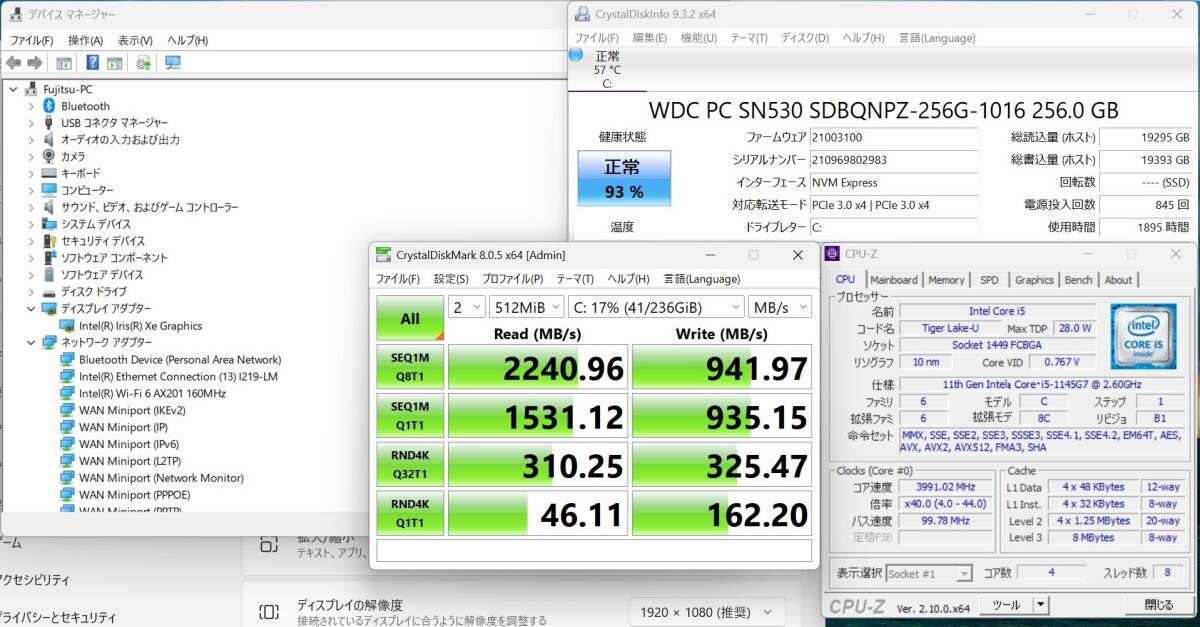1200x627 pixels.
Task: Open the 1920 × 1080 resolution dropdown
Action: pyautogui.click(x=707, y=612)
